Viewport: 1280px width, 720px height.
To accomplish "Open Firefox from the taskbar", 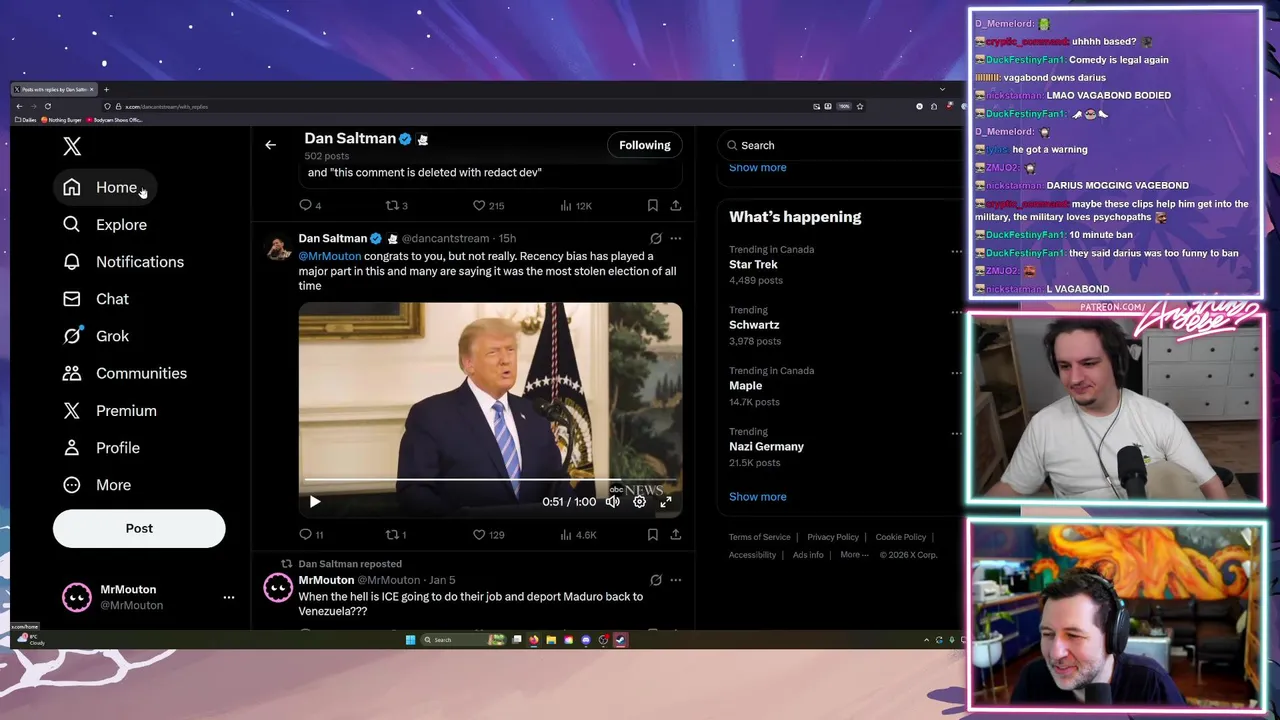I will tap(534, 640).
